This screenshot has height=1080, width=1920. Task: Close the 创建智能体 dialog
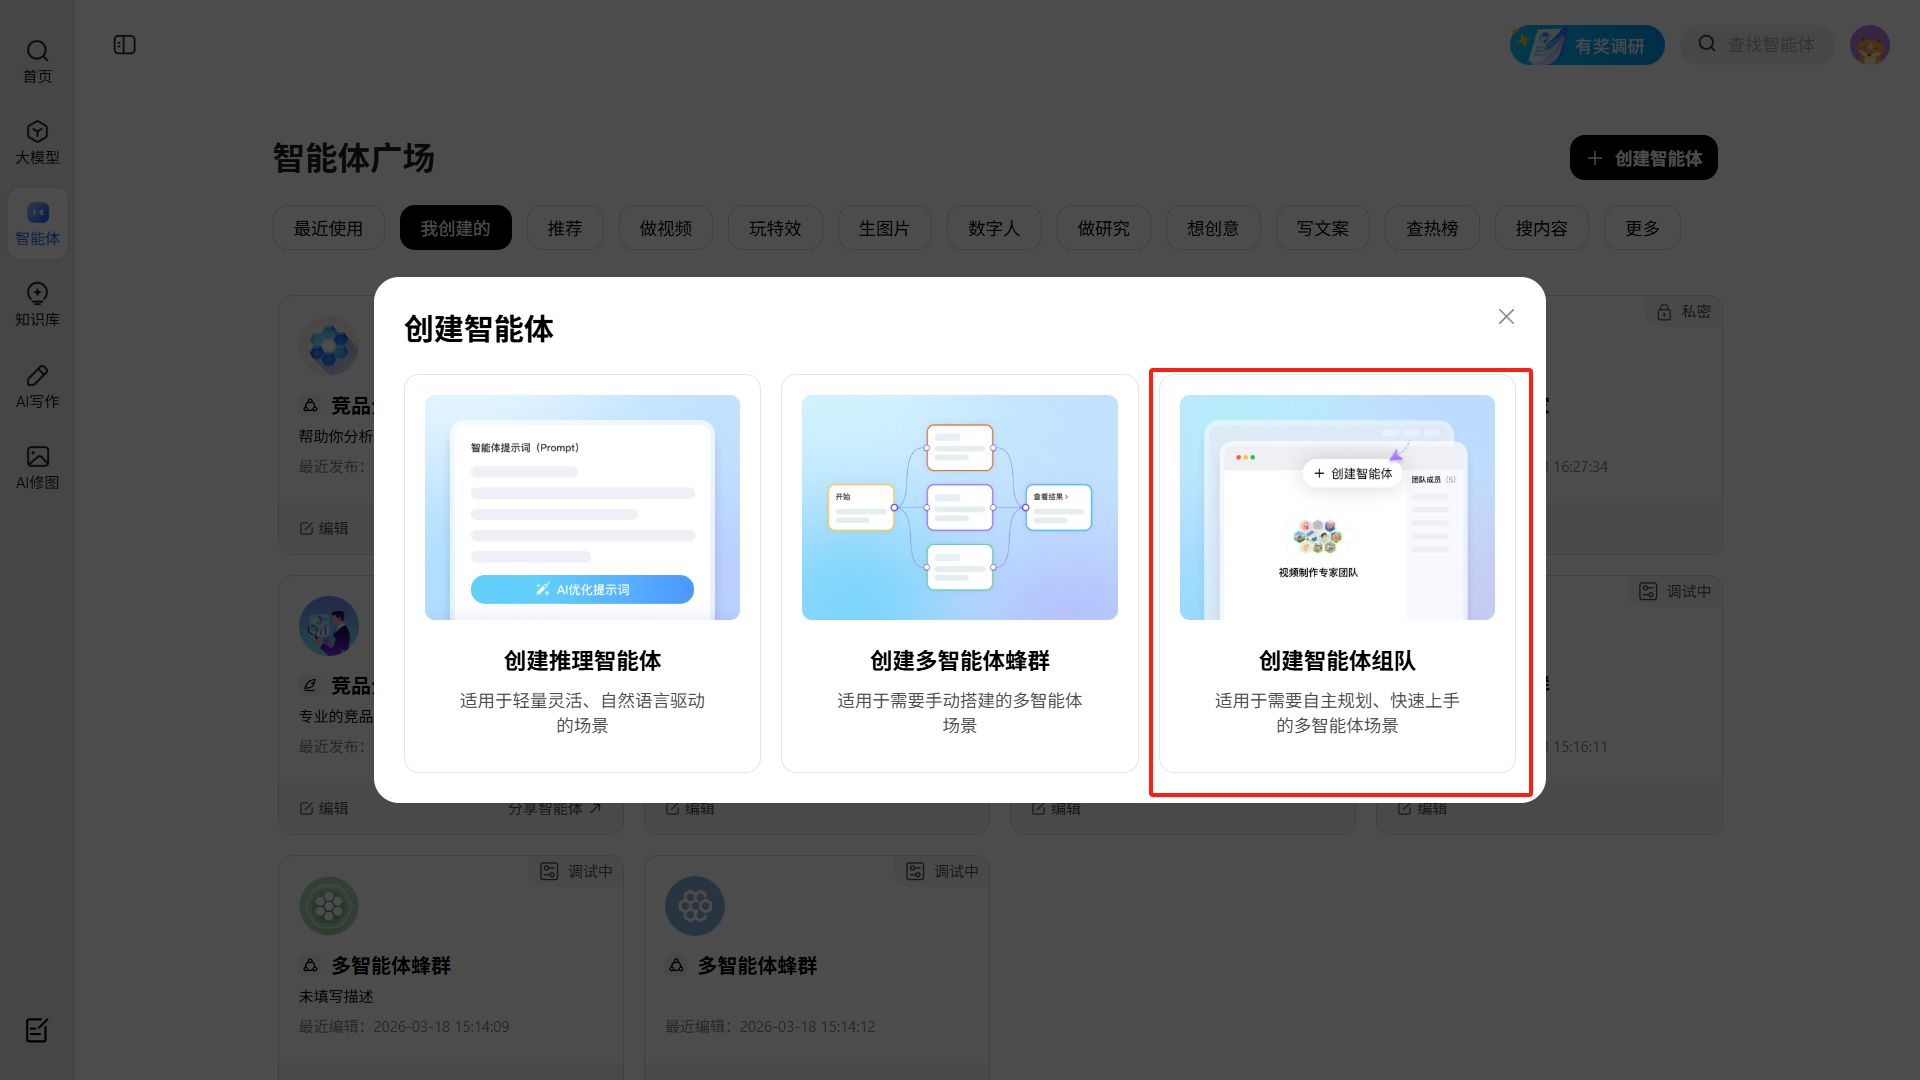1506,317
